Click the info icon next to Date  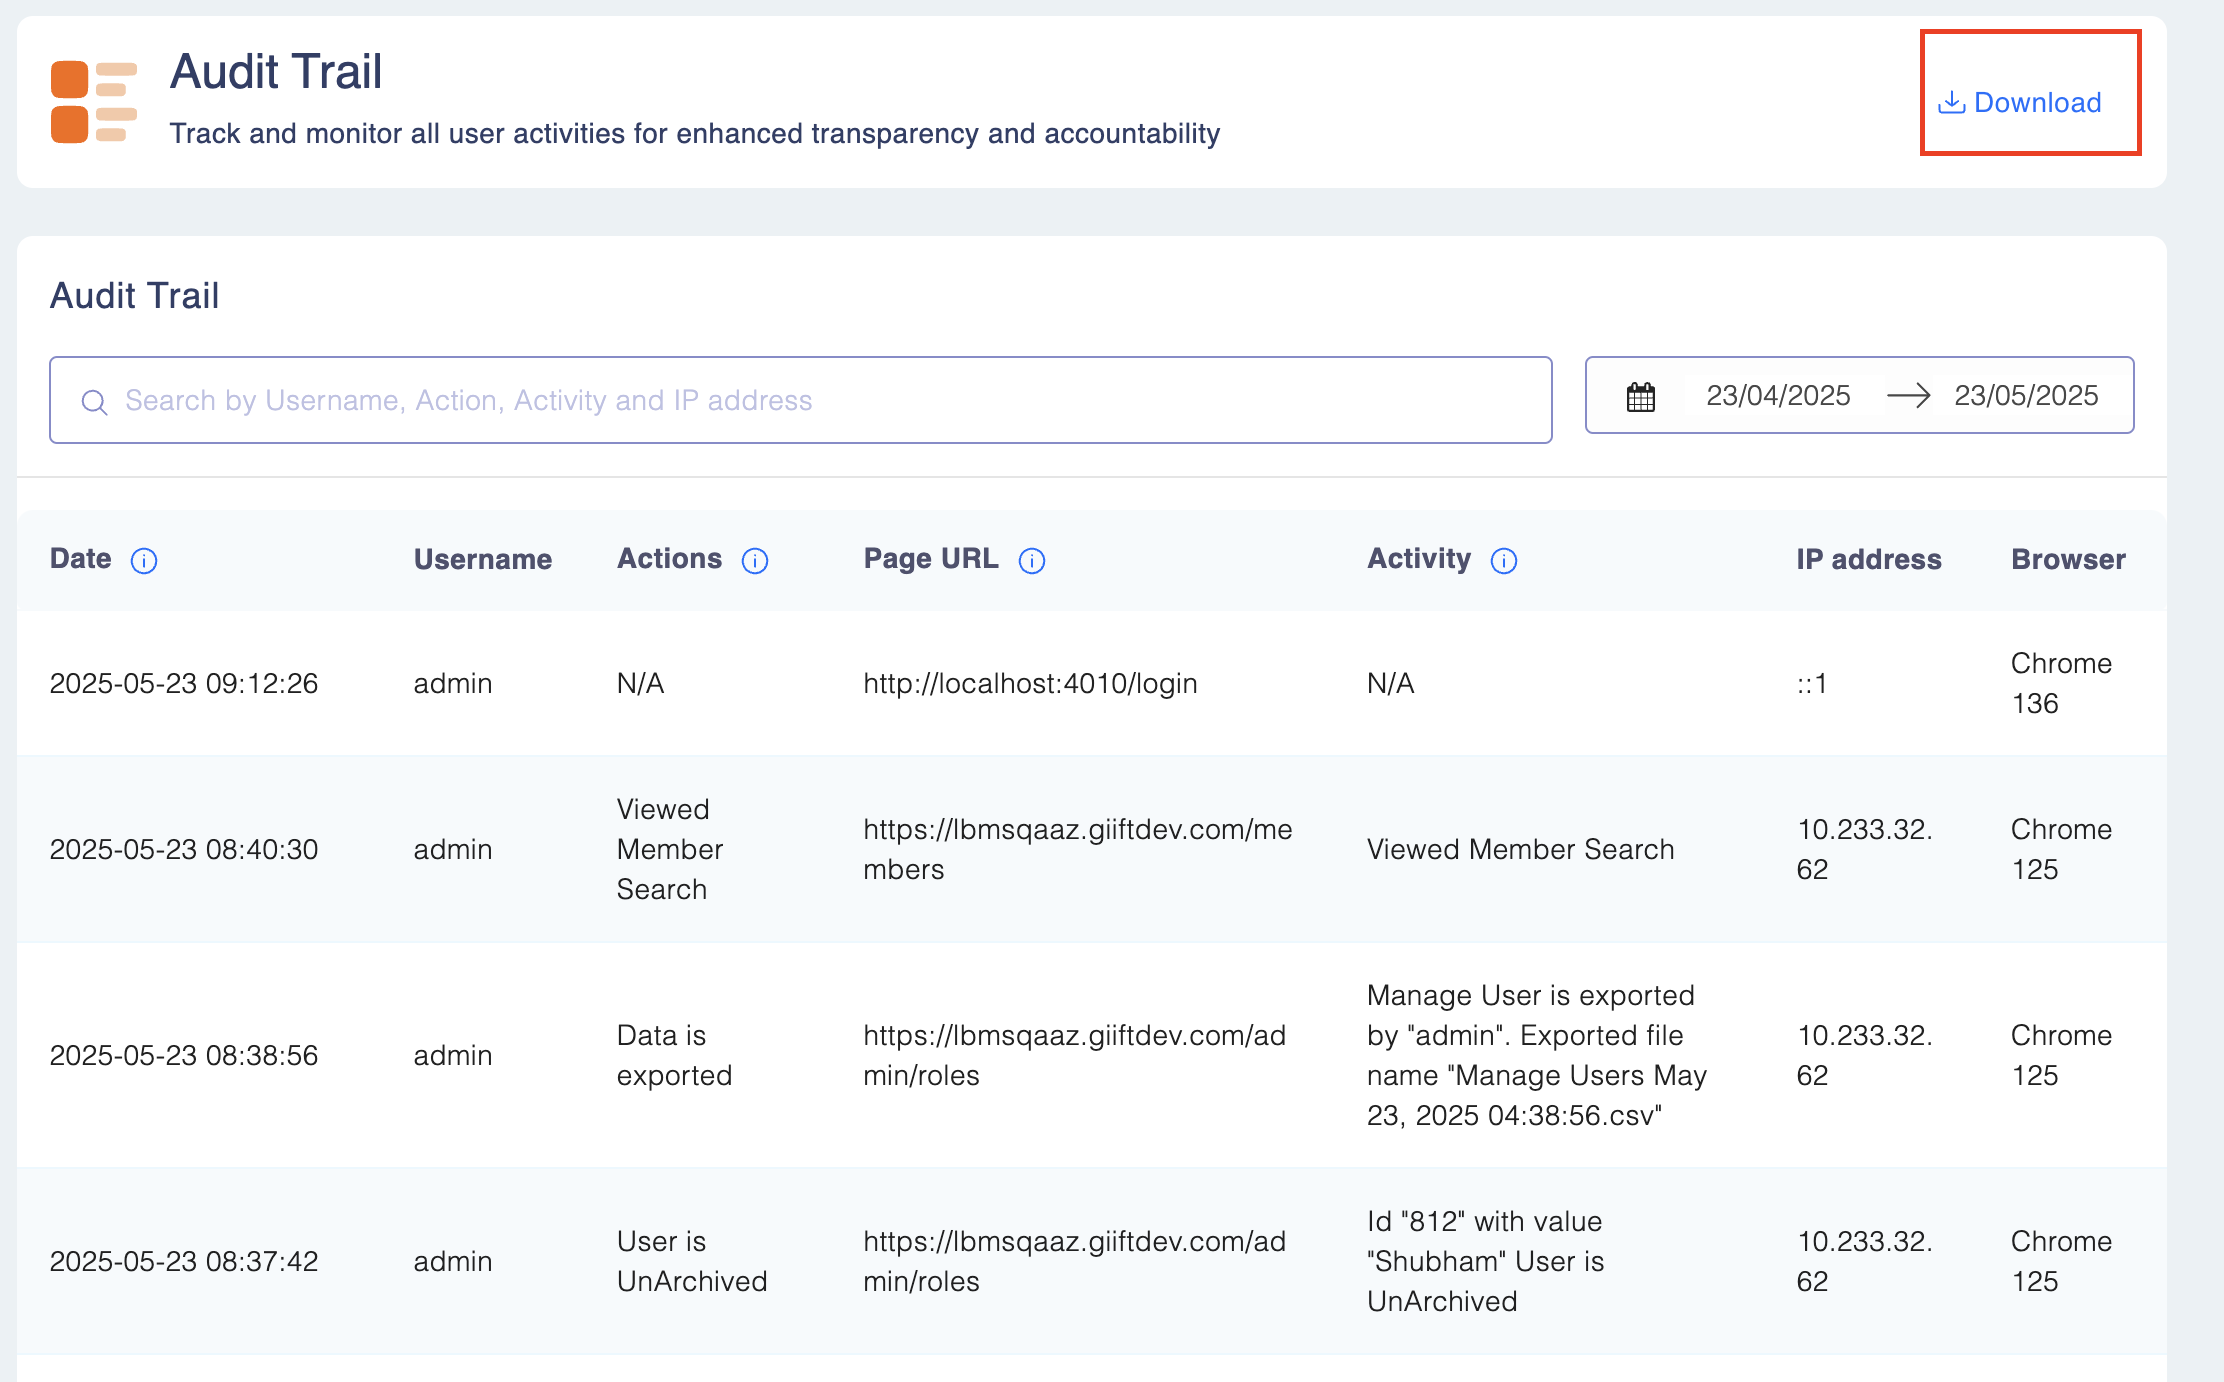[144, 561]
